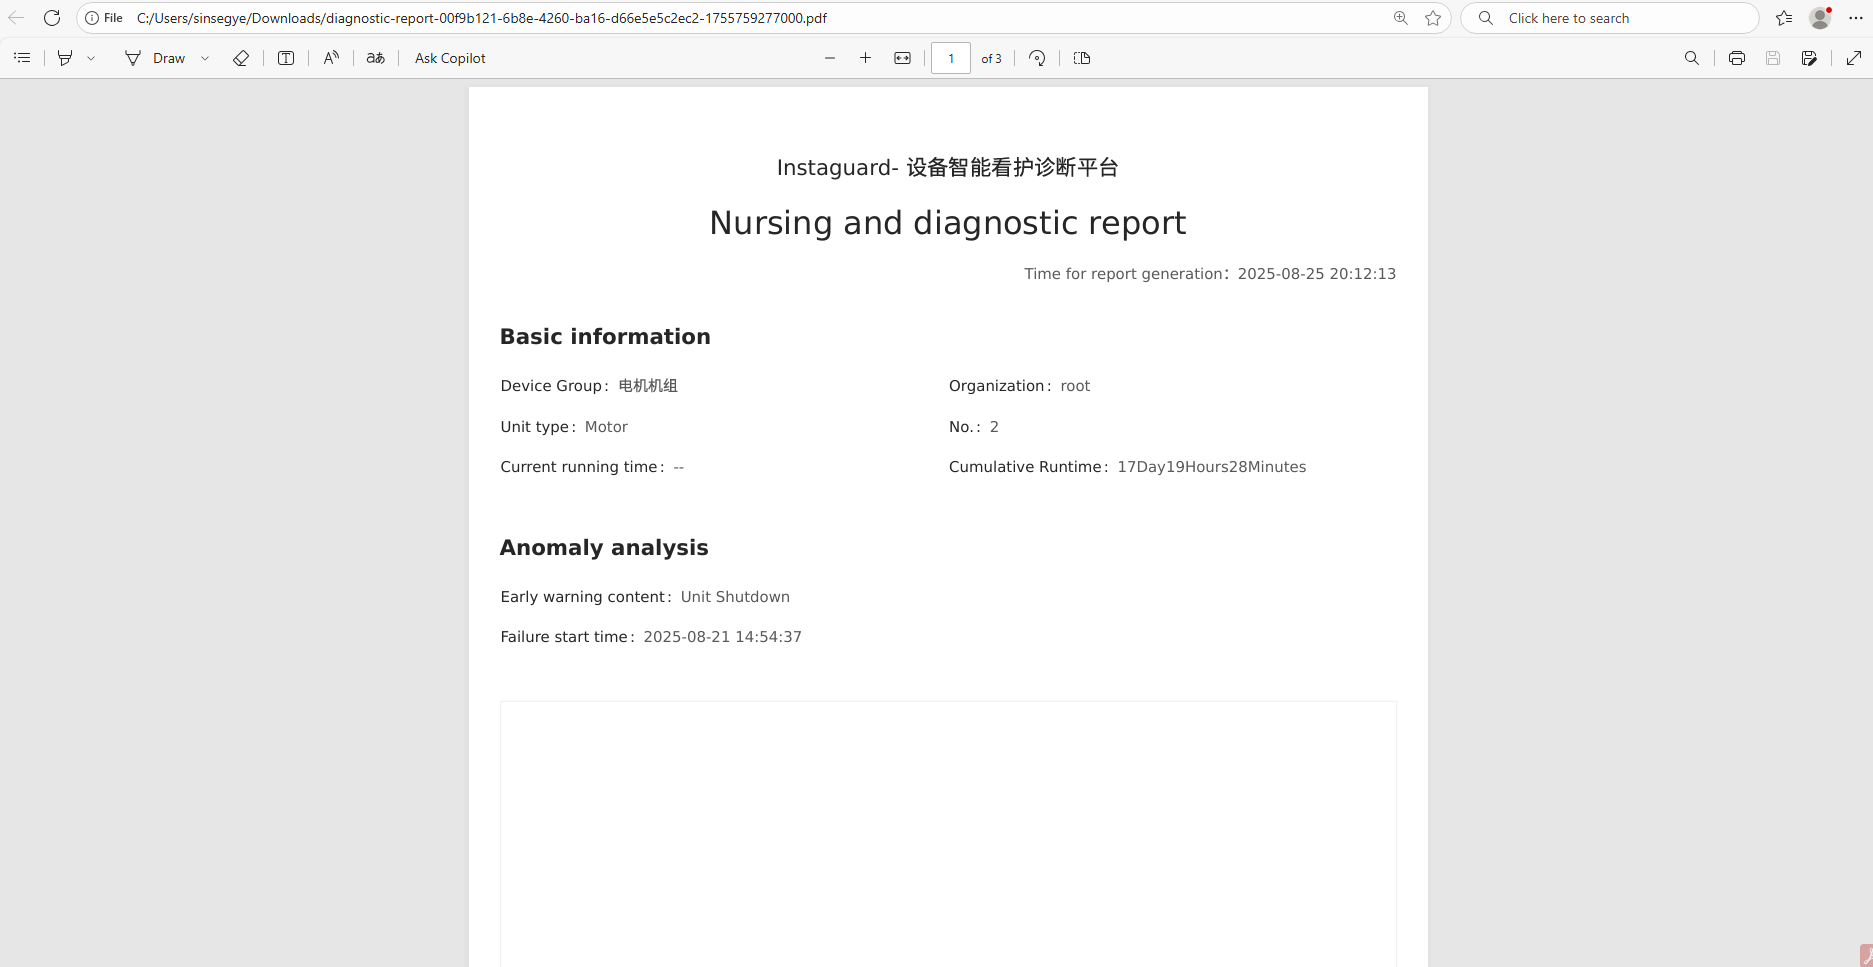
Task: Focus the page number input field
Action: pos(951,58)
